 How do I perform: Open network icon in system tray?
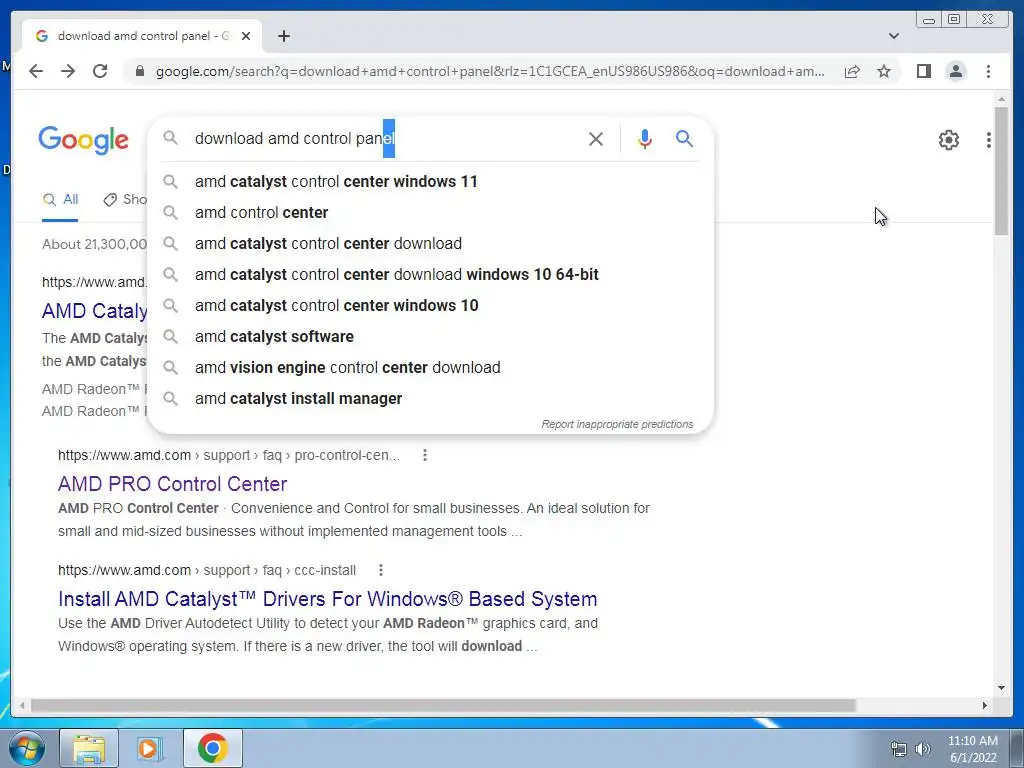tap(899, 749)
